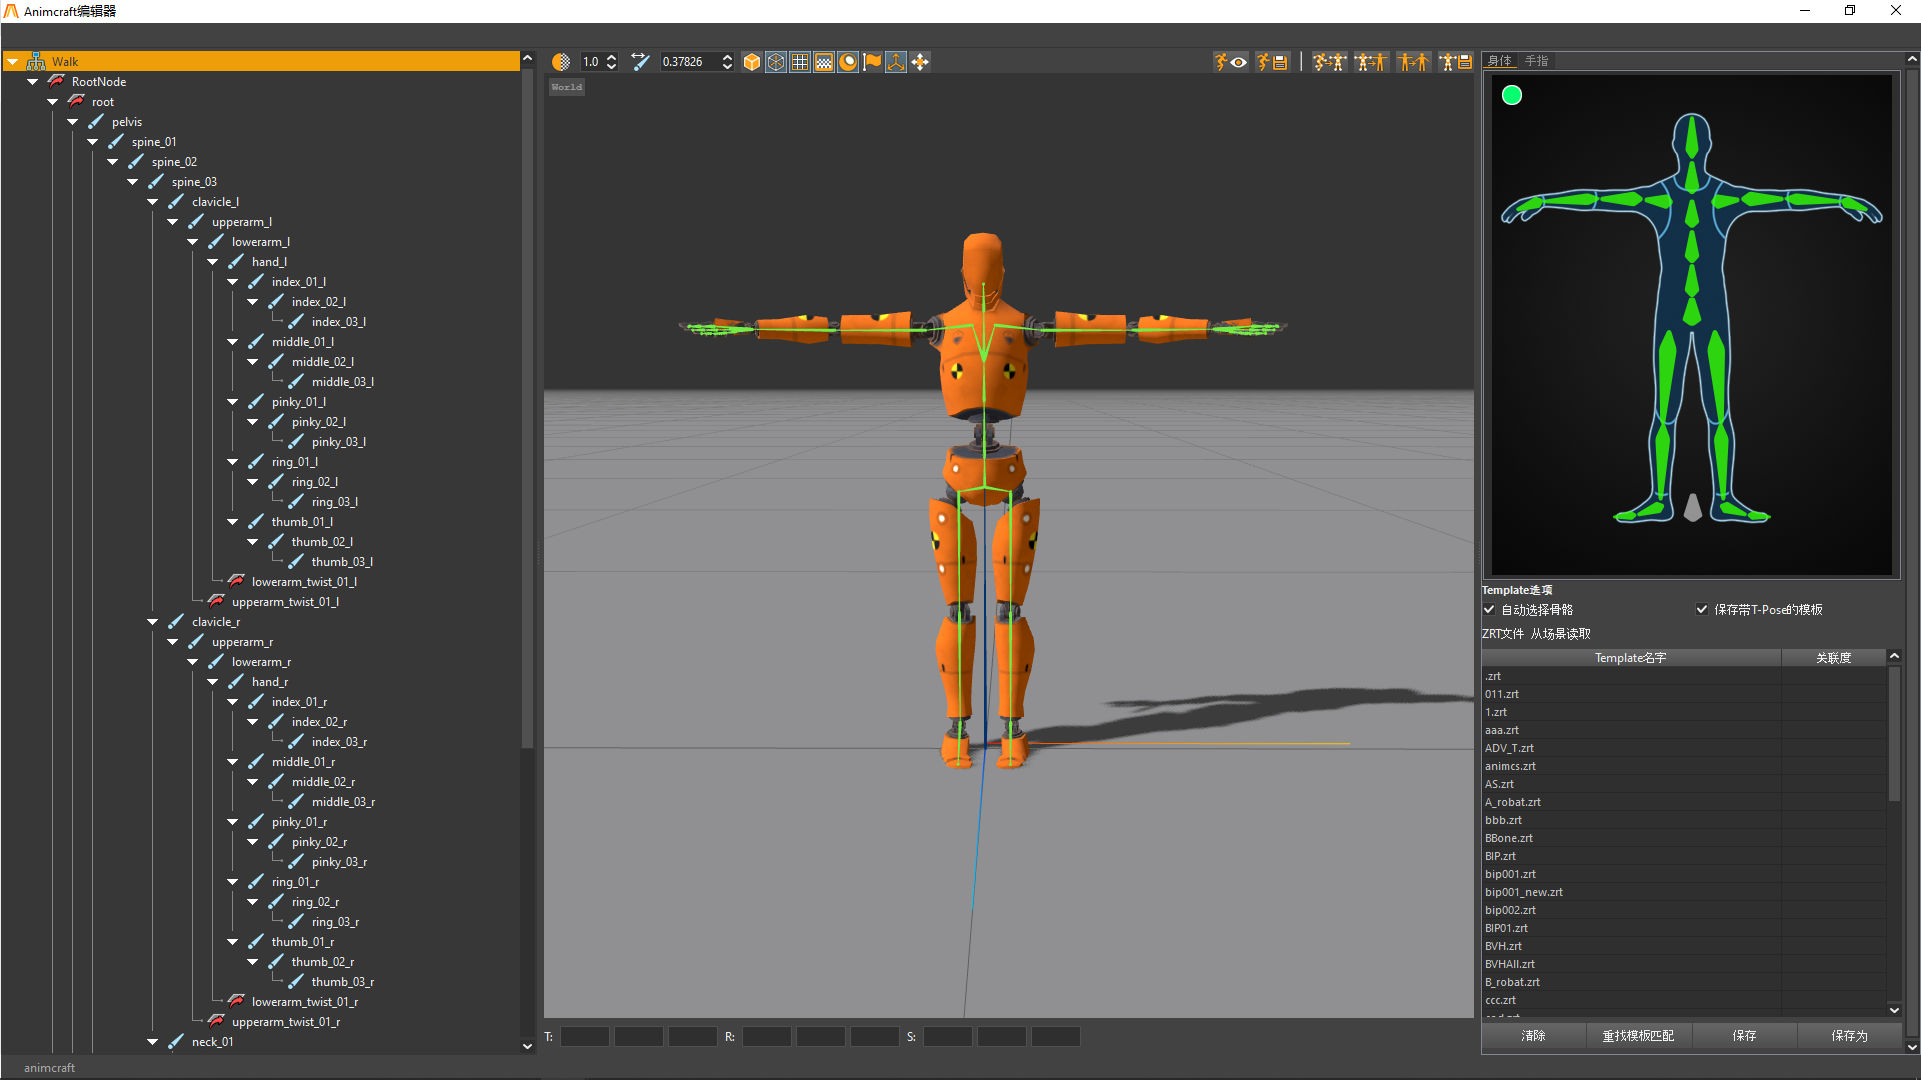Select the 身体 tab
Image resolution: width=1921 pixels, height=1088 pixels.
click(x=1499, y=61)
